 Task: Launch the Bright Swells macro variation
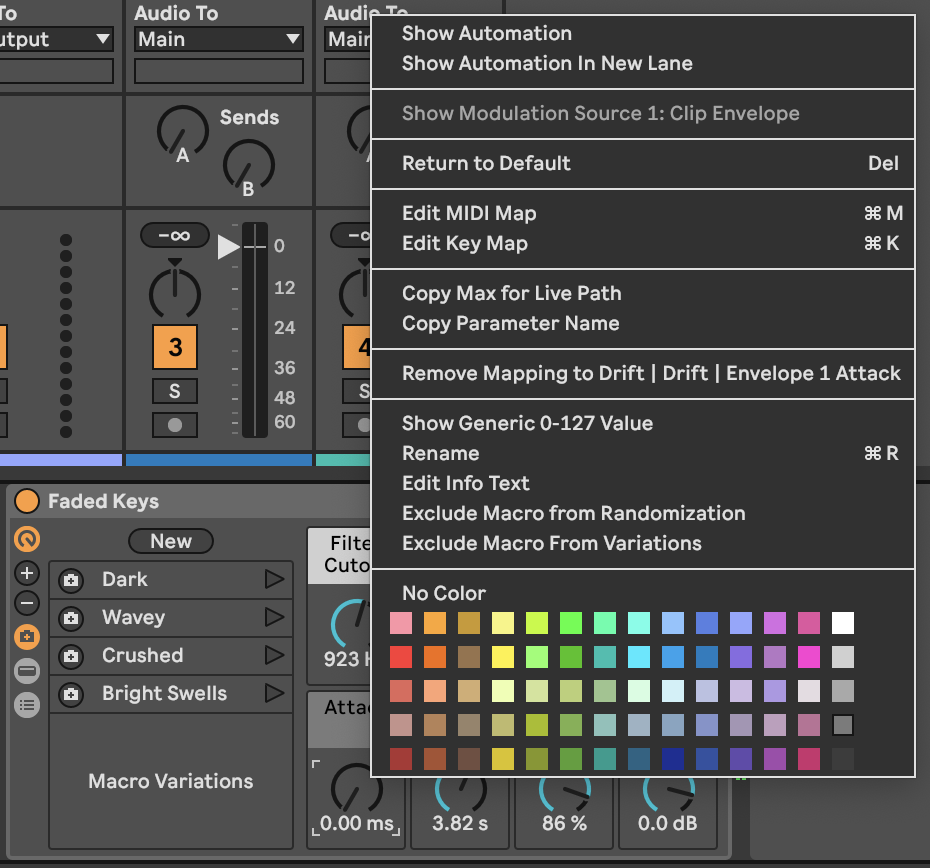coord(274,693)
